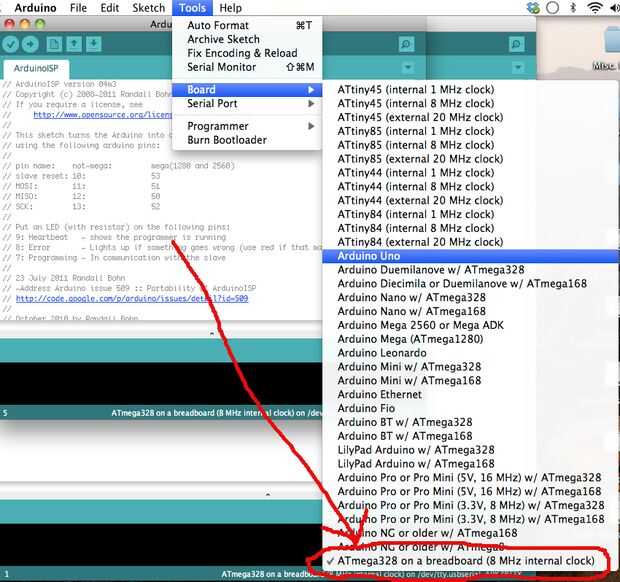Open tab dropdown arrow in front Arduino window
620x582 pixels.
tap(408, 68)
